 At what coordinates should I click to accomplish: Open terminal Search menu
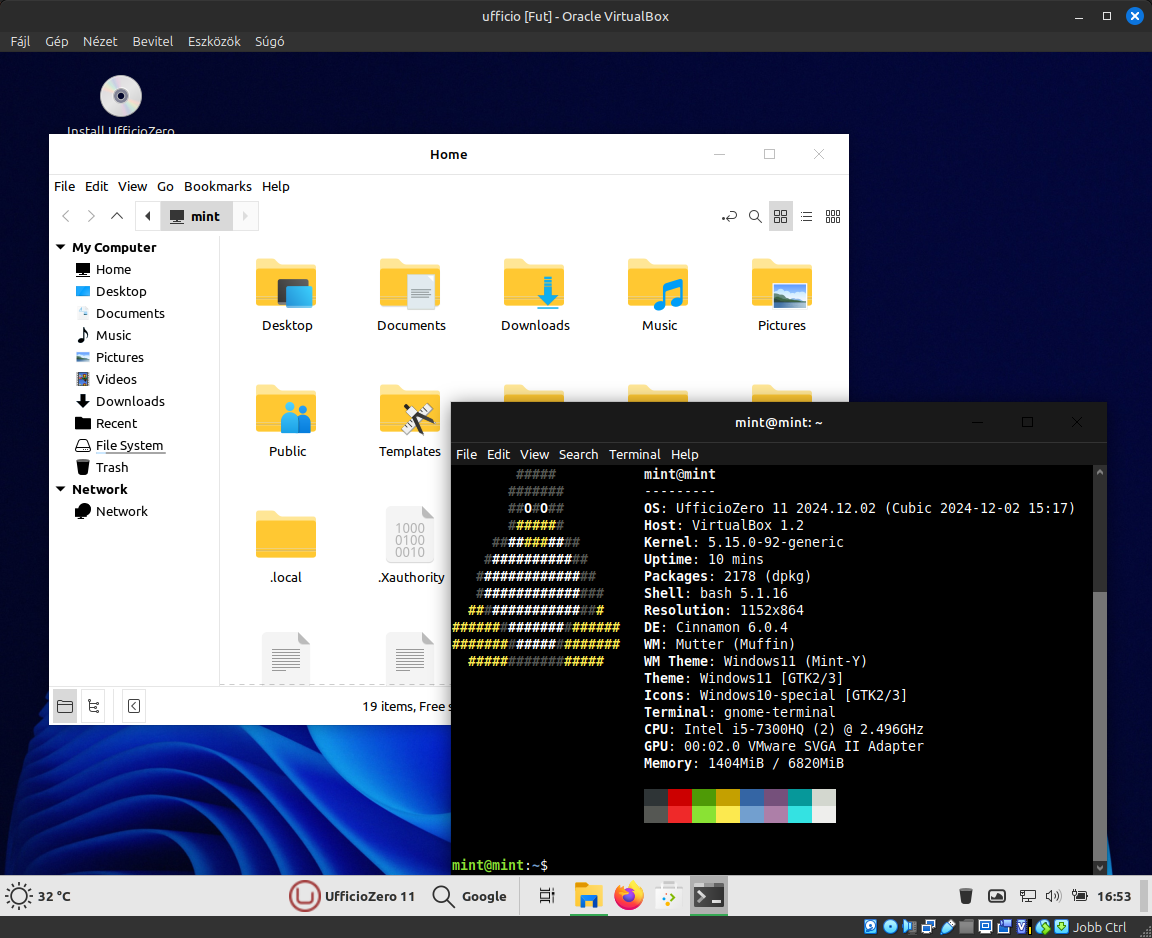point(578,455)
